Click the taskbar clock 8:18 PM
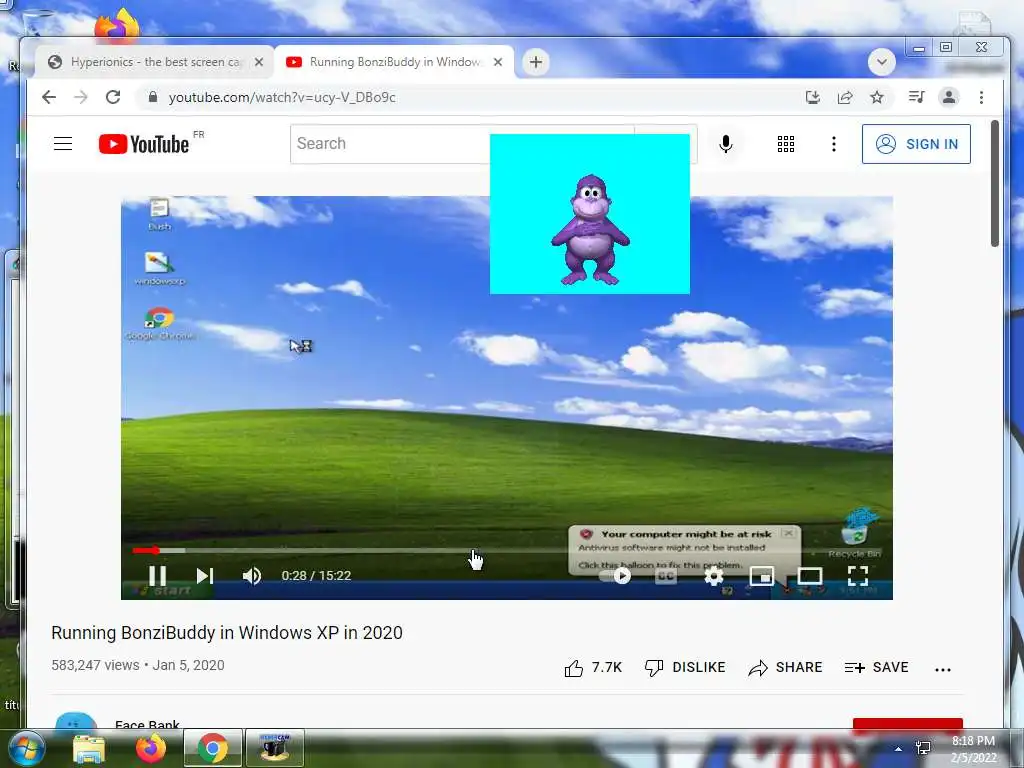The image size is (1024, 768). pos(973,741)
